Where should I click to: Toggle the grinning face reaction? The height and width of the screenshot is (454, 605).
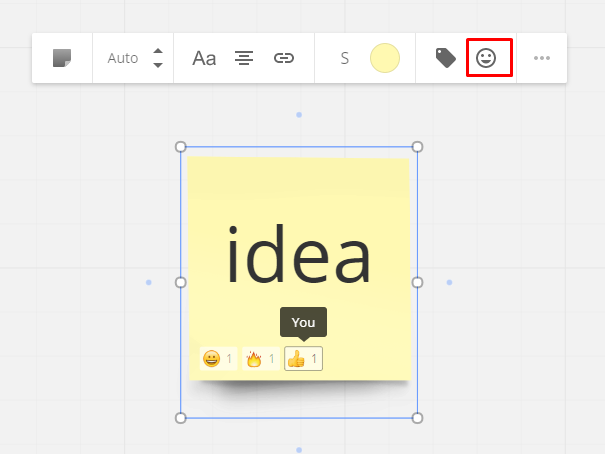click(x=218, y=359)
